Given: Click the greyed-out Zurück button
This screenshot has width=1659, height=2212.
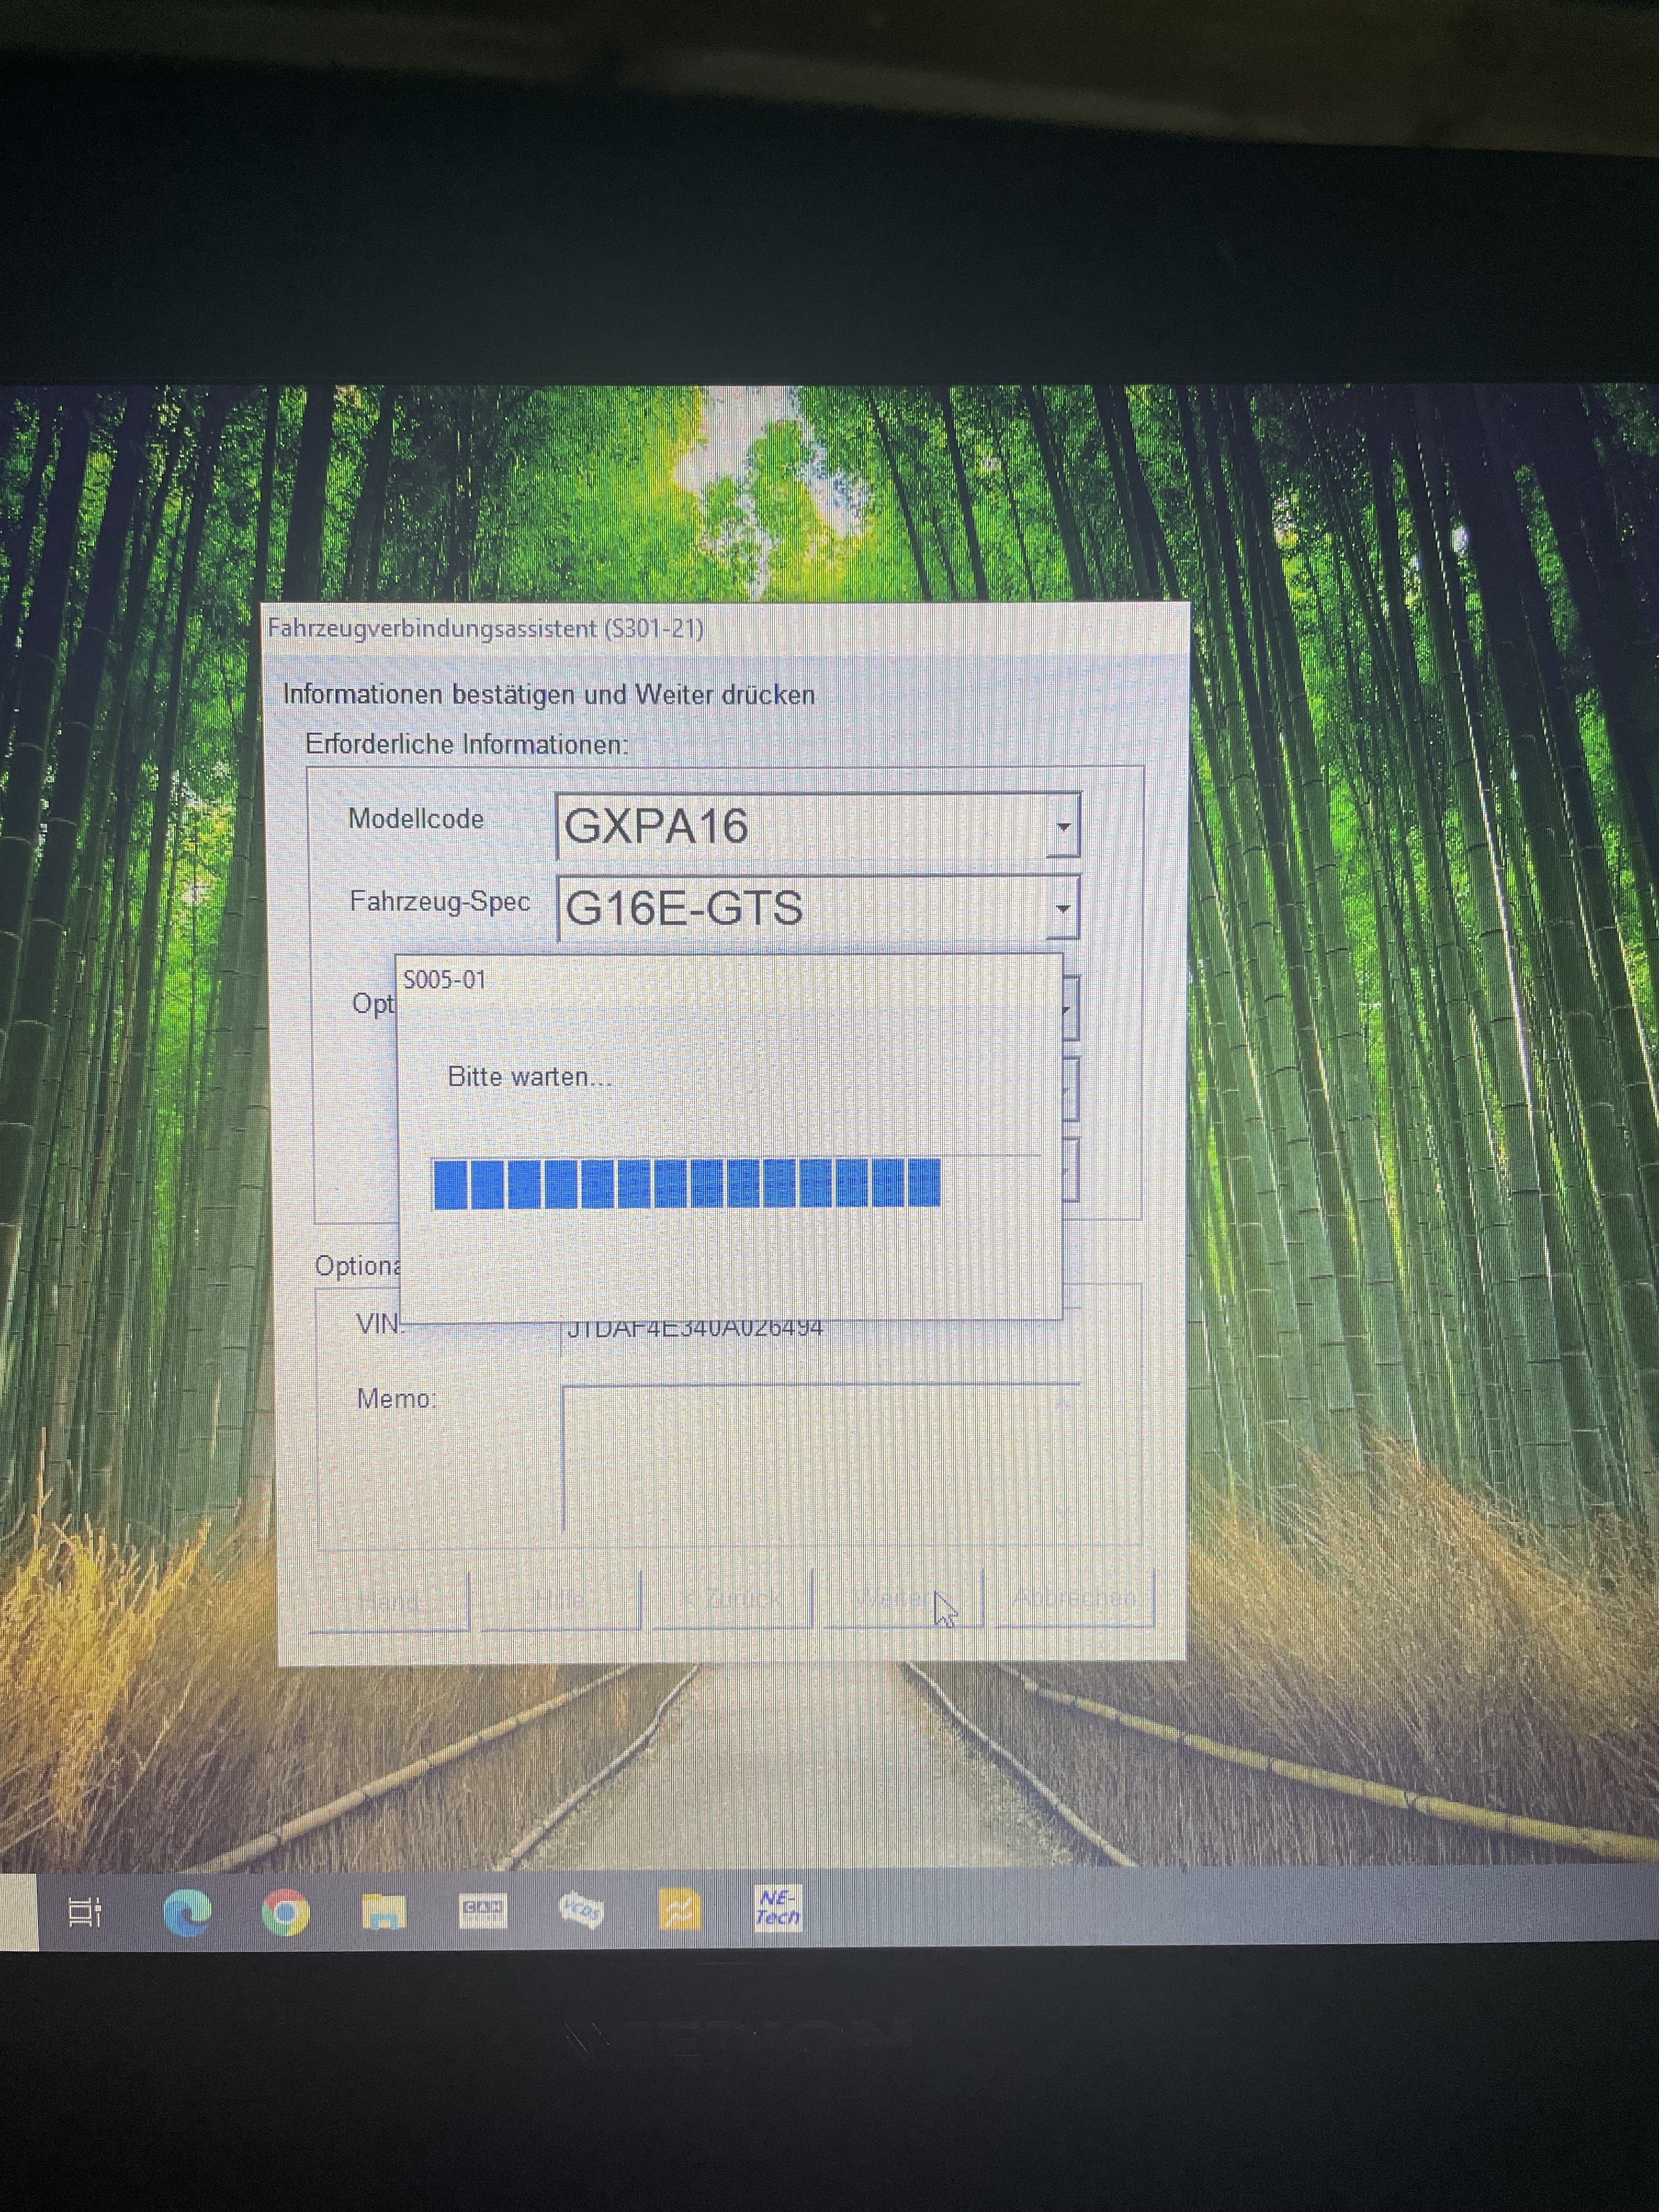Looking at the screenshot, I should [732, 1600].
